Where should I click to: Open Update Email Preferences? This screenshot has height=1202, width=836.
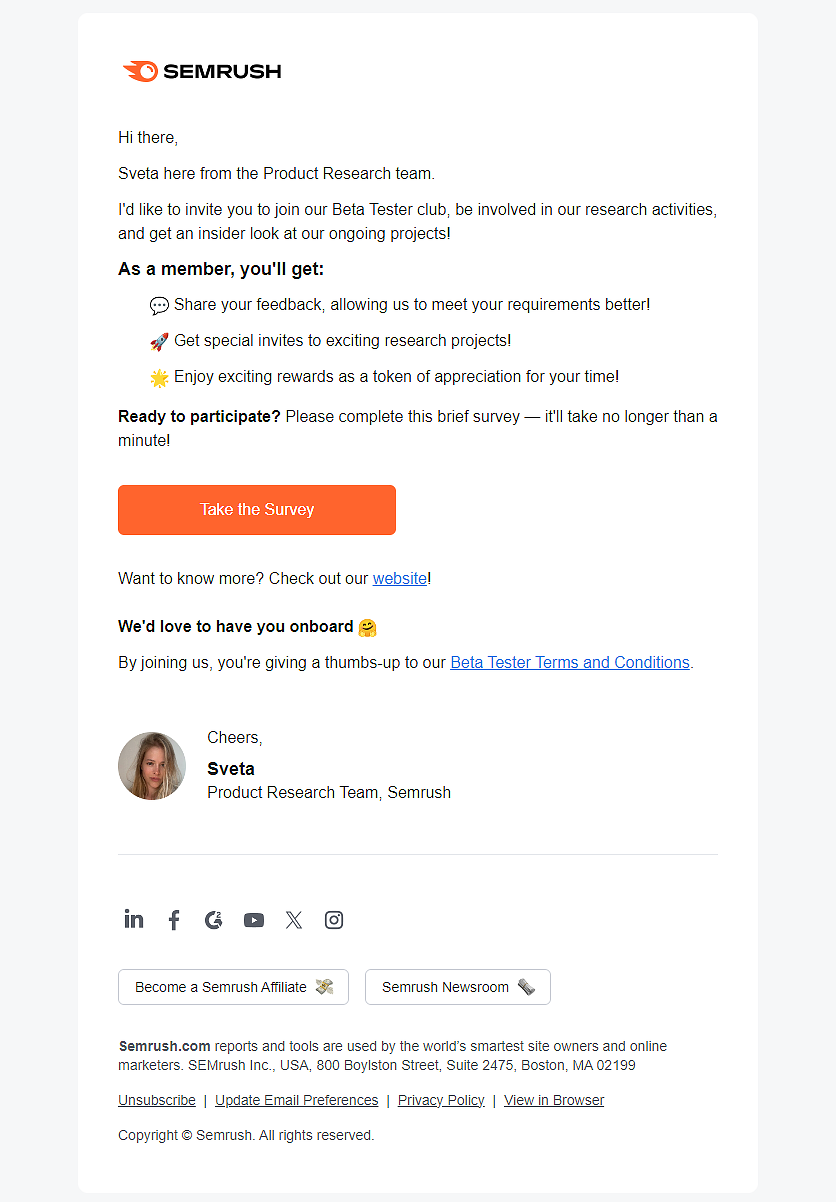point(296,1100)
